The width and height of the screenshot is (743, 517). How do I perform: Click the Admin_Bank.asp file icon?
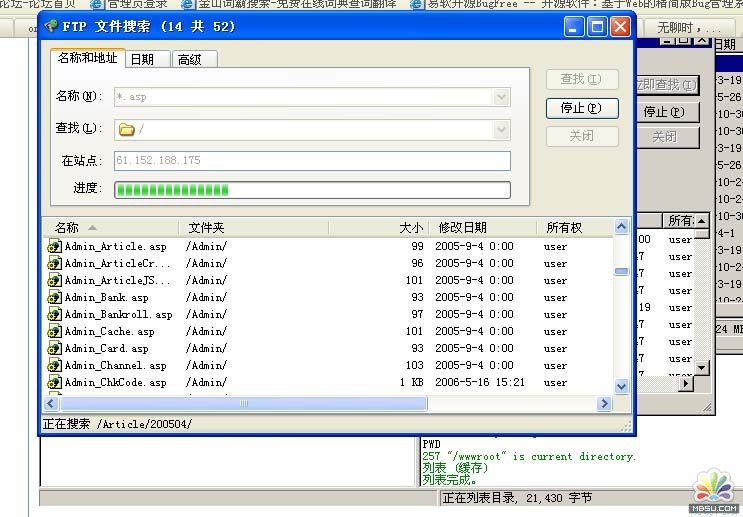click(55, 297)
